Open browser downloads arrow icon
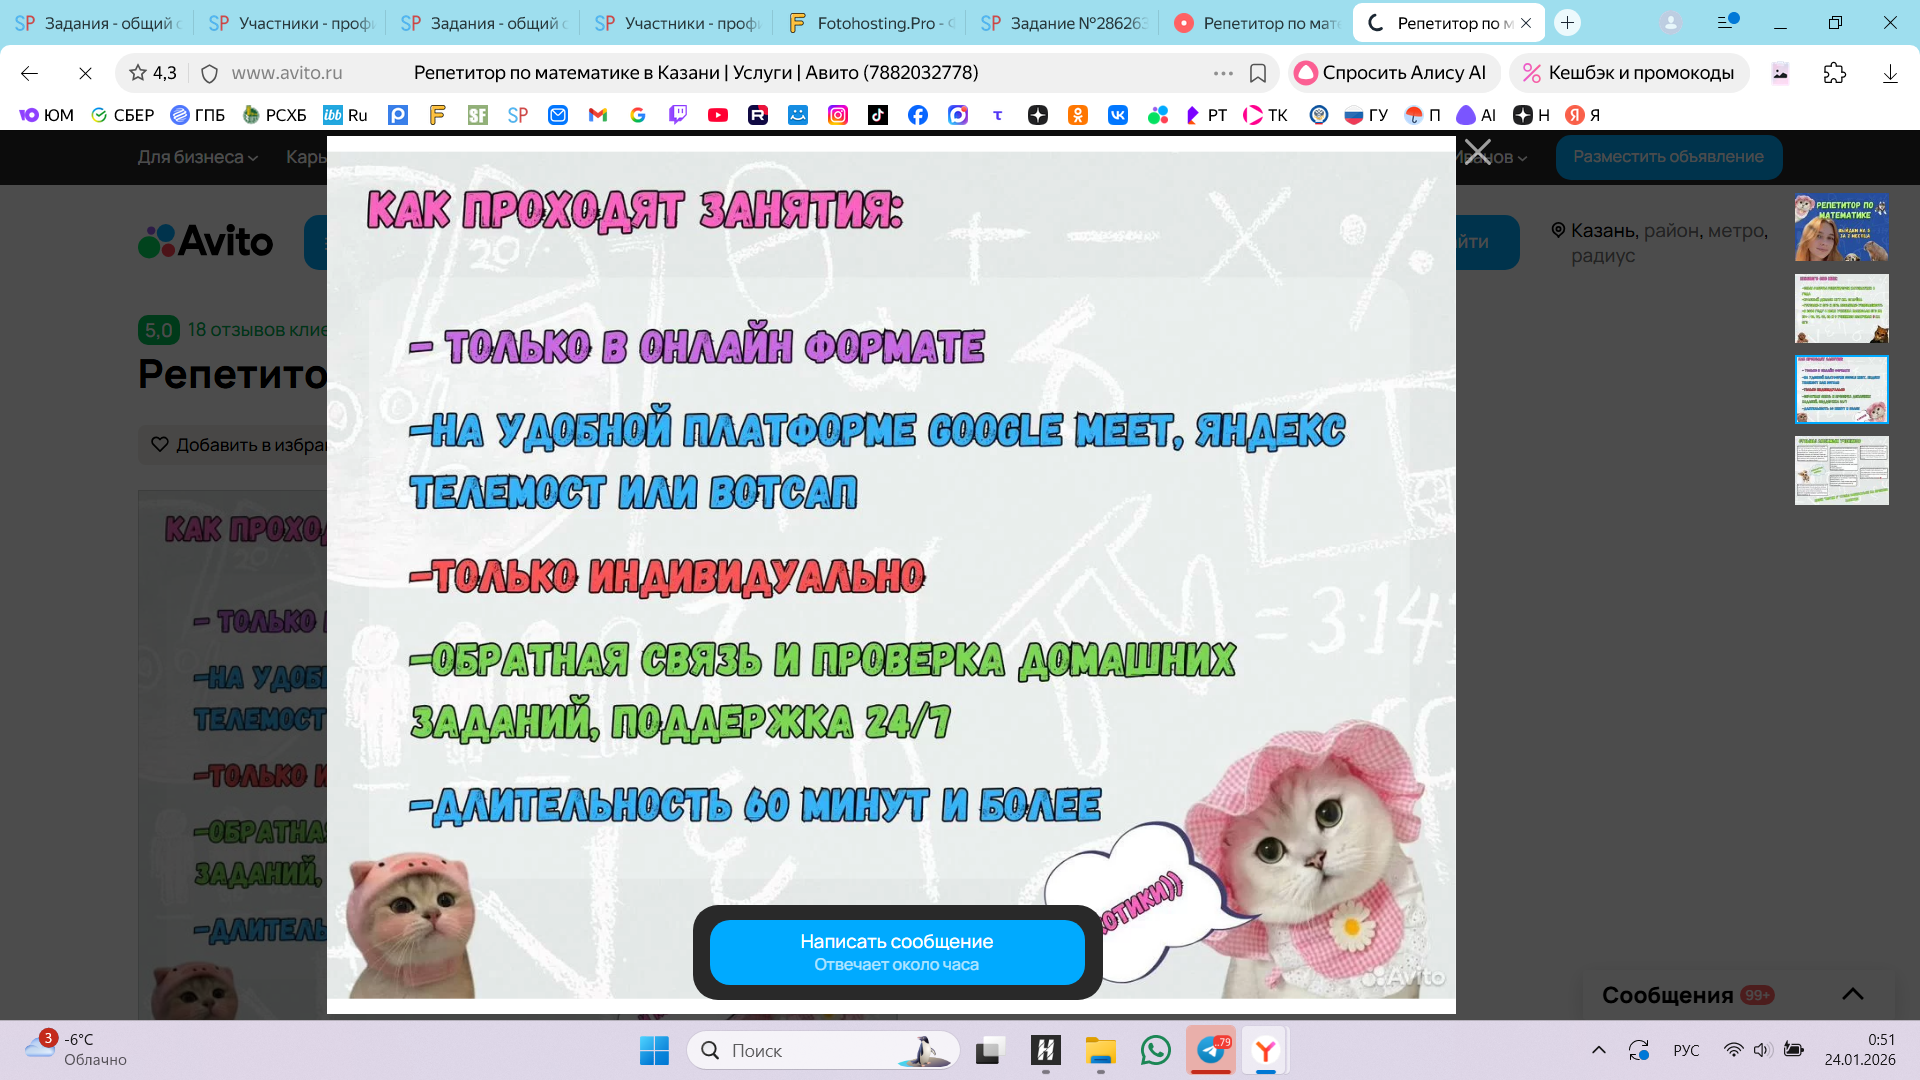Viewport: 1920px width, 1080px height. (1890, 73)
